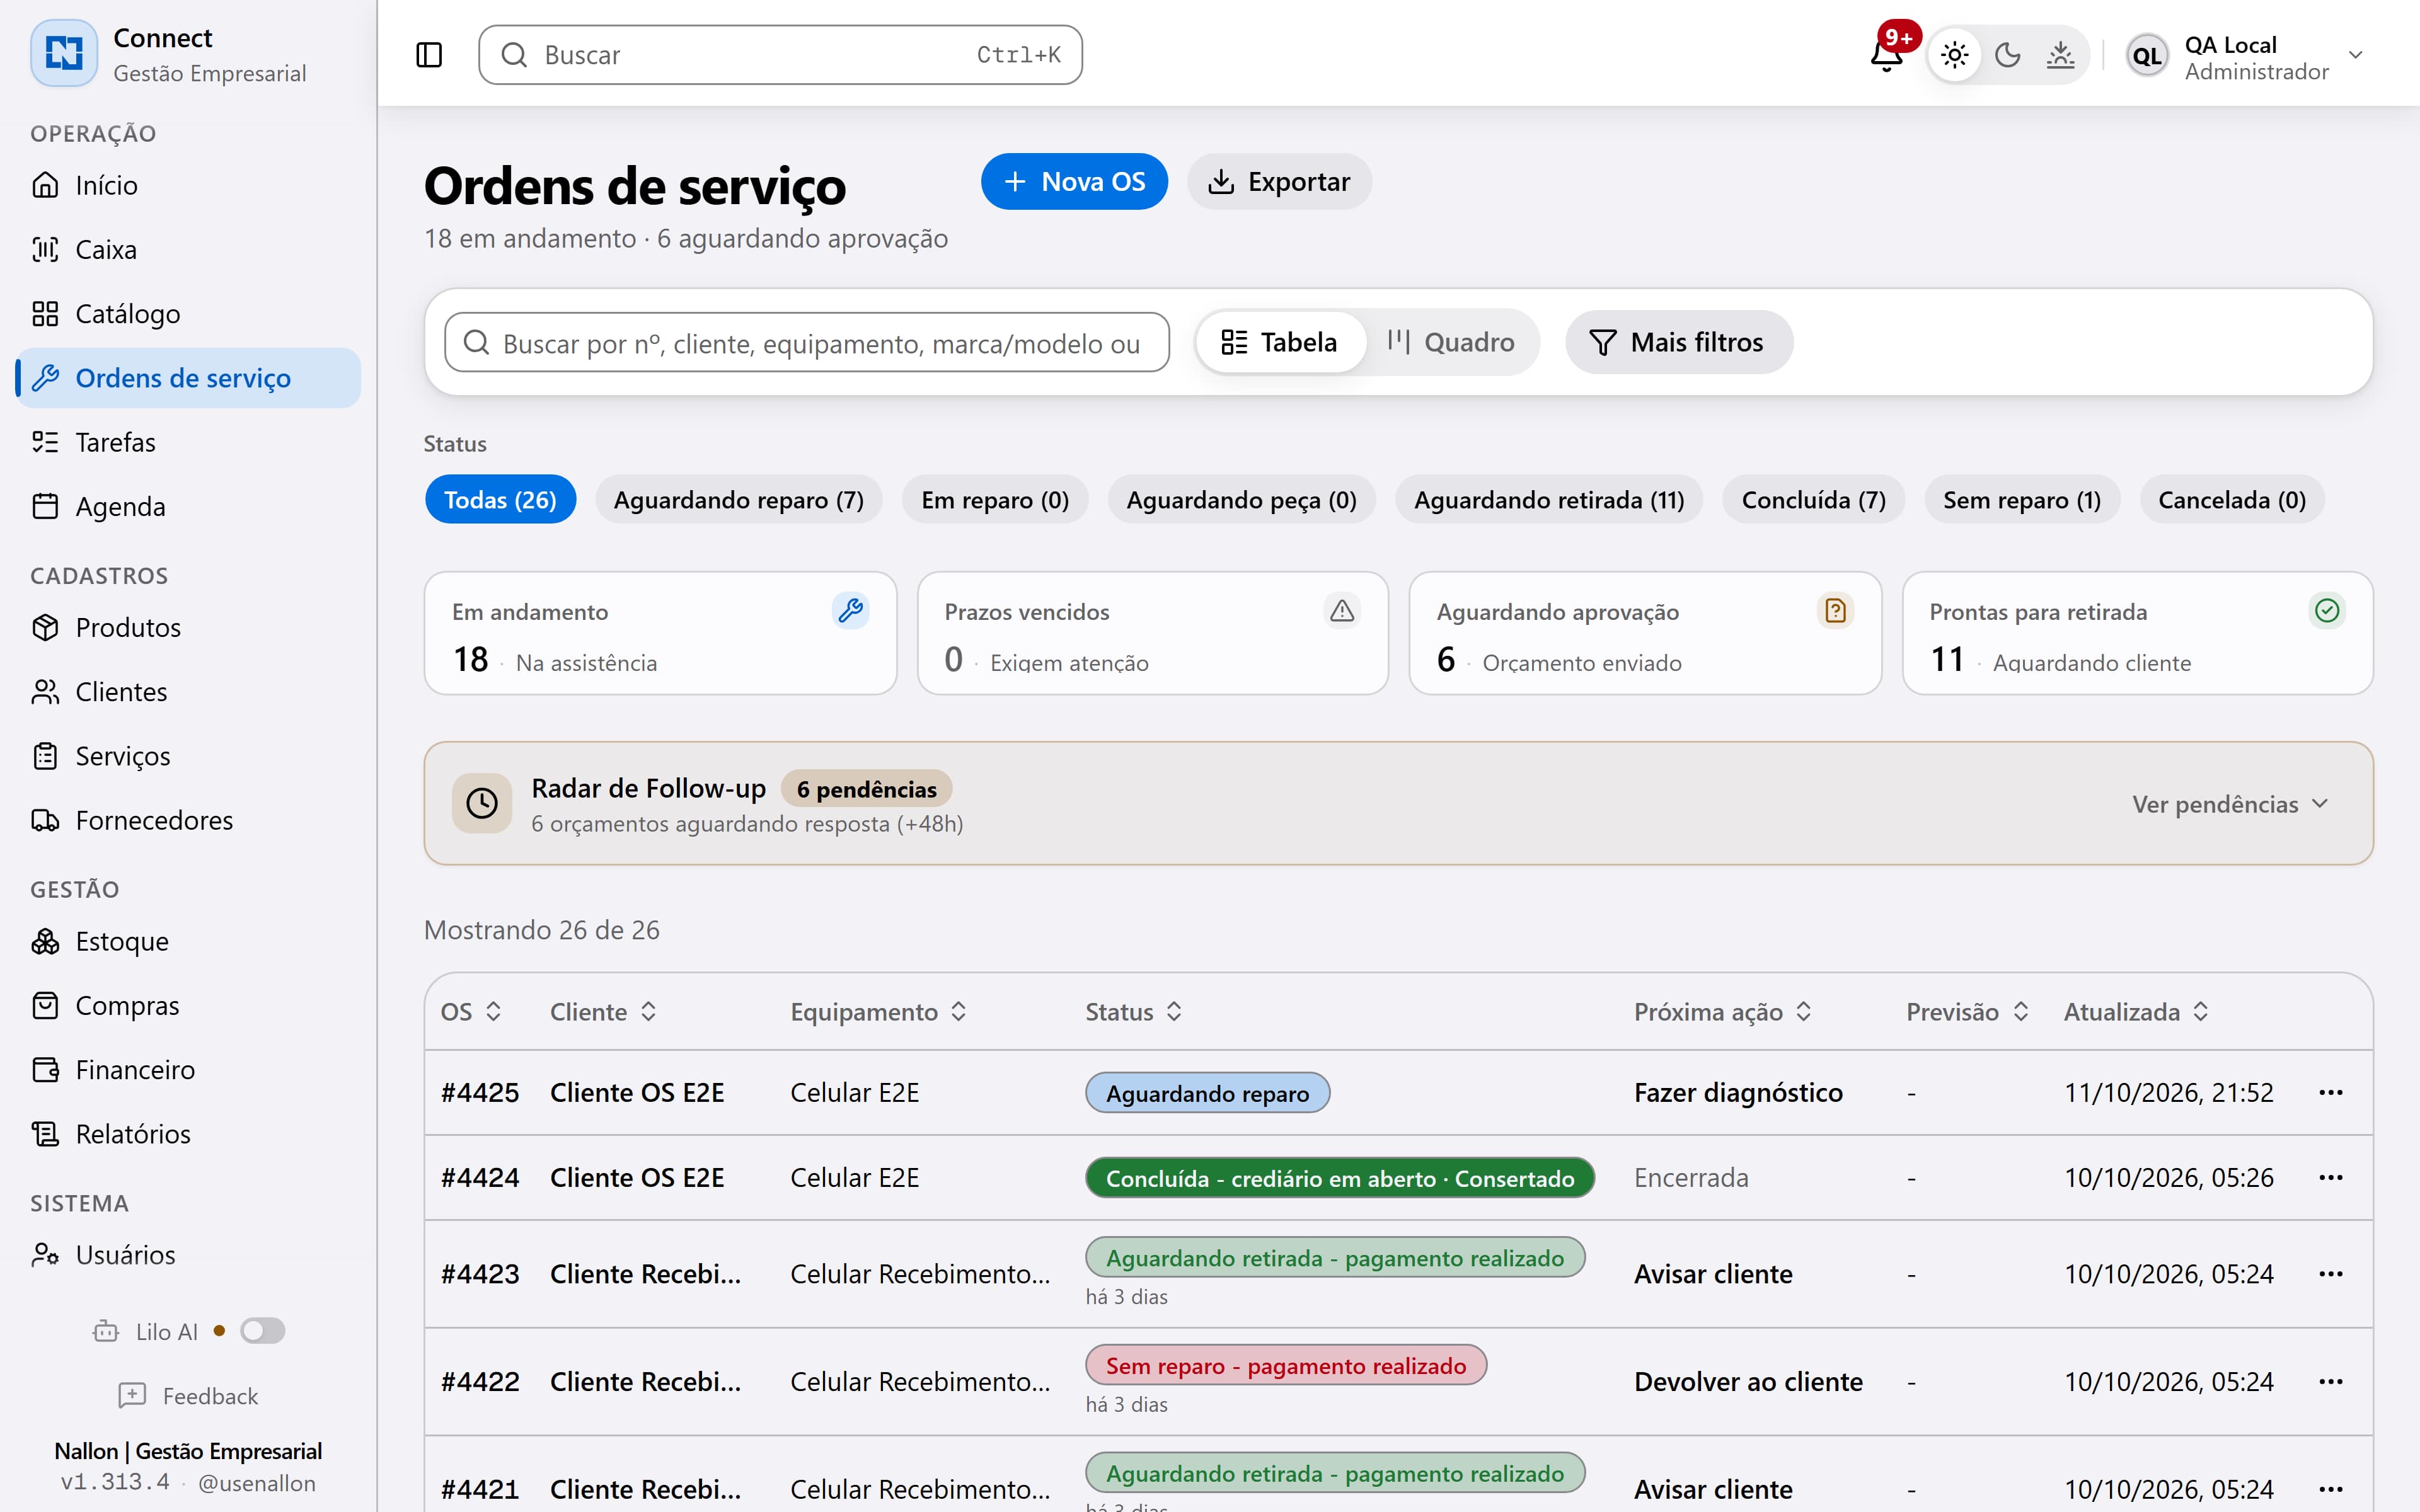Filter by Aguardando reparo (7) status
The height and width of the screenshot is (1512, 2420).
(739, 499)
